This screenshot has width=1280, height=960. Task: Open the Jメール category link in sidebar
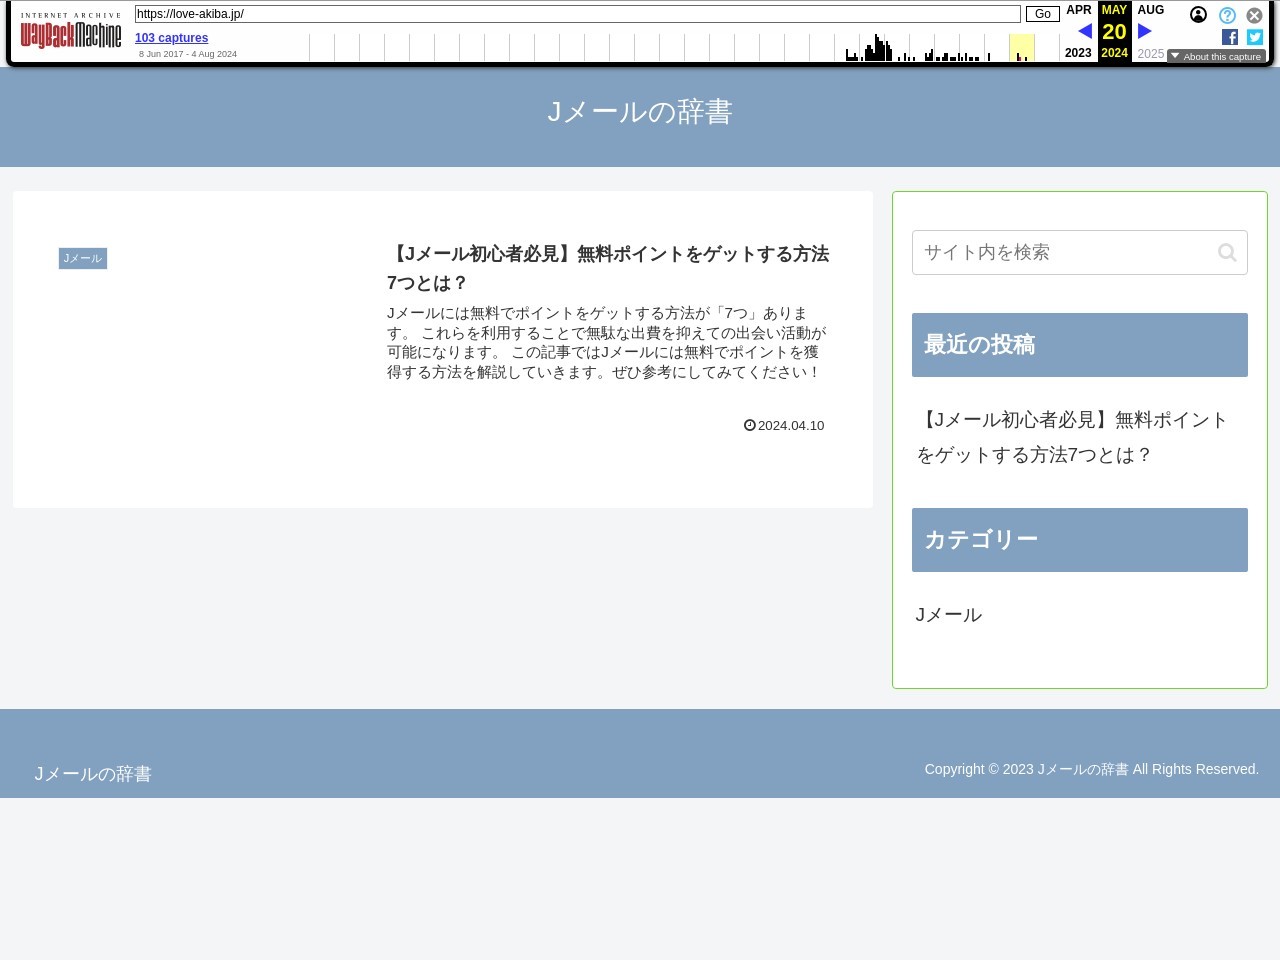(x=949, y=615)
